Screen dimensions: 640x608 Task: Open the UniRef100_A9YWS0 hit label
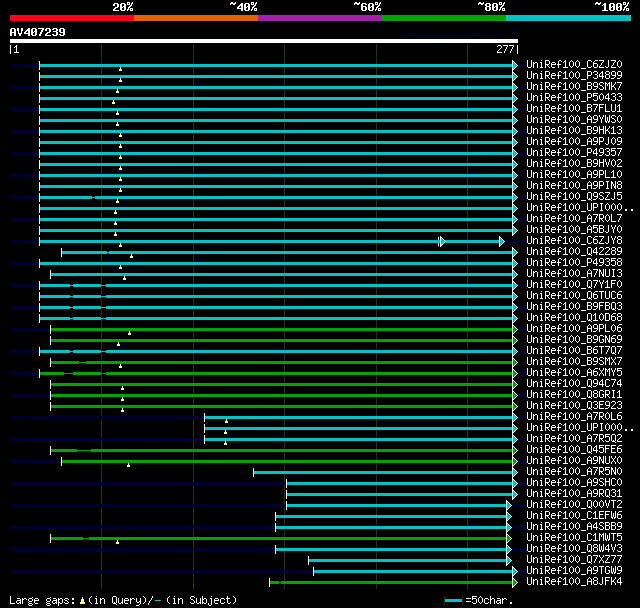(574, 120)
